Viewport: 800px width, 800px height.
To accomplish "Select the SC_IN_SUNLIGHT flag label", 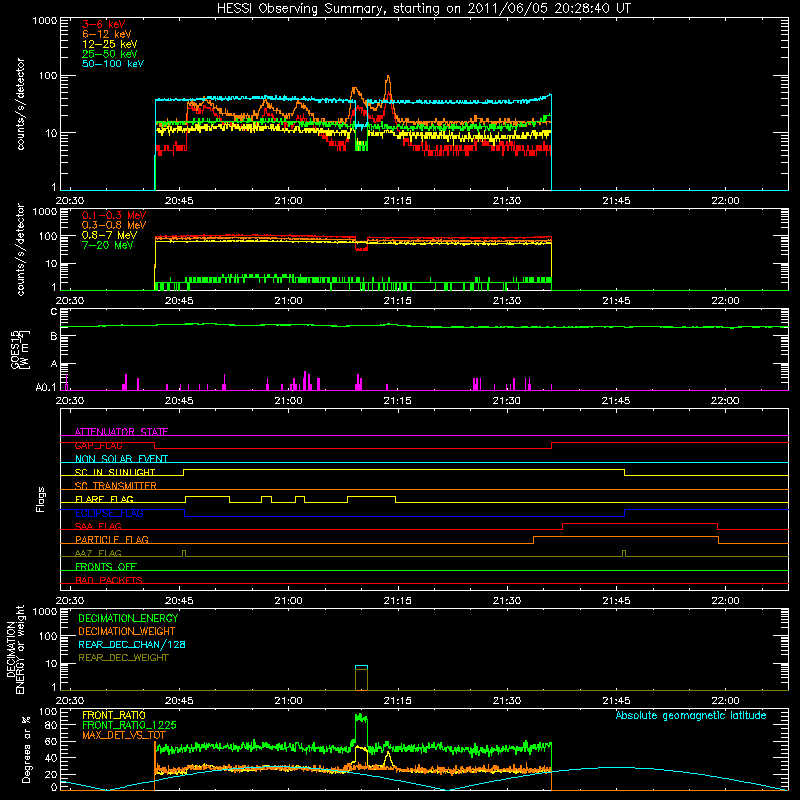I will point(115,472).
